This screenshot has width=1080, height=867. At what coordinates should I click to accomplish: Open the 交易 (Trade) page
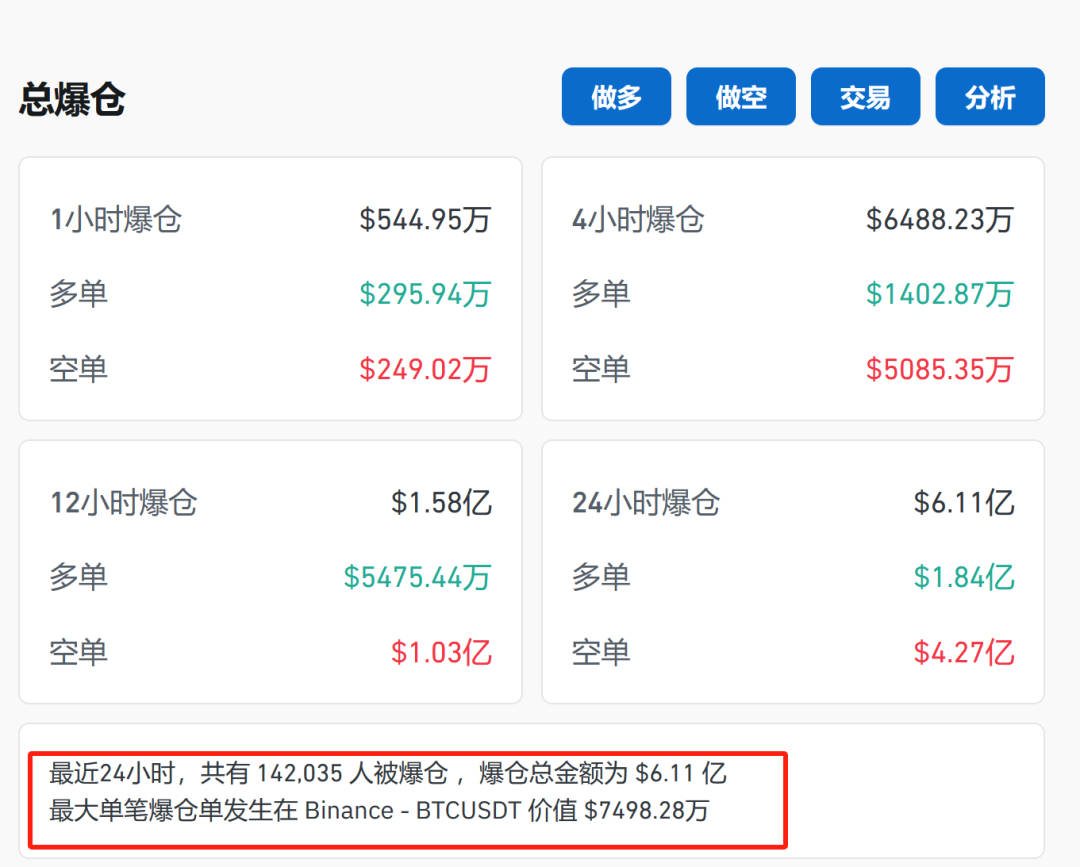point(864,96)
